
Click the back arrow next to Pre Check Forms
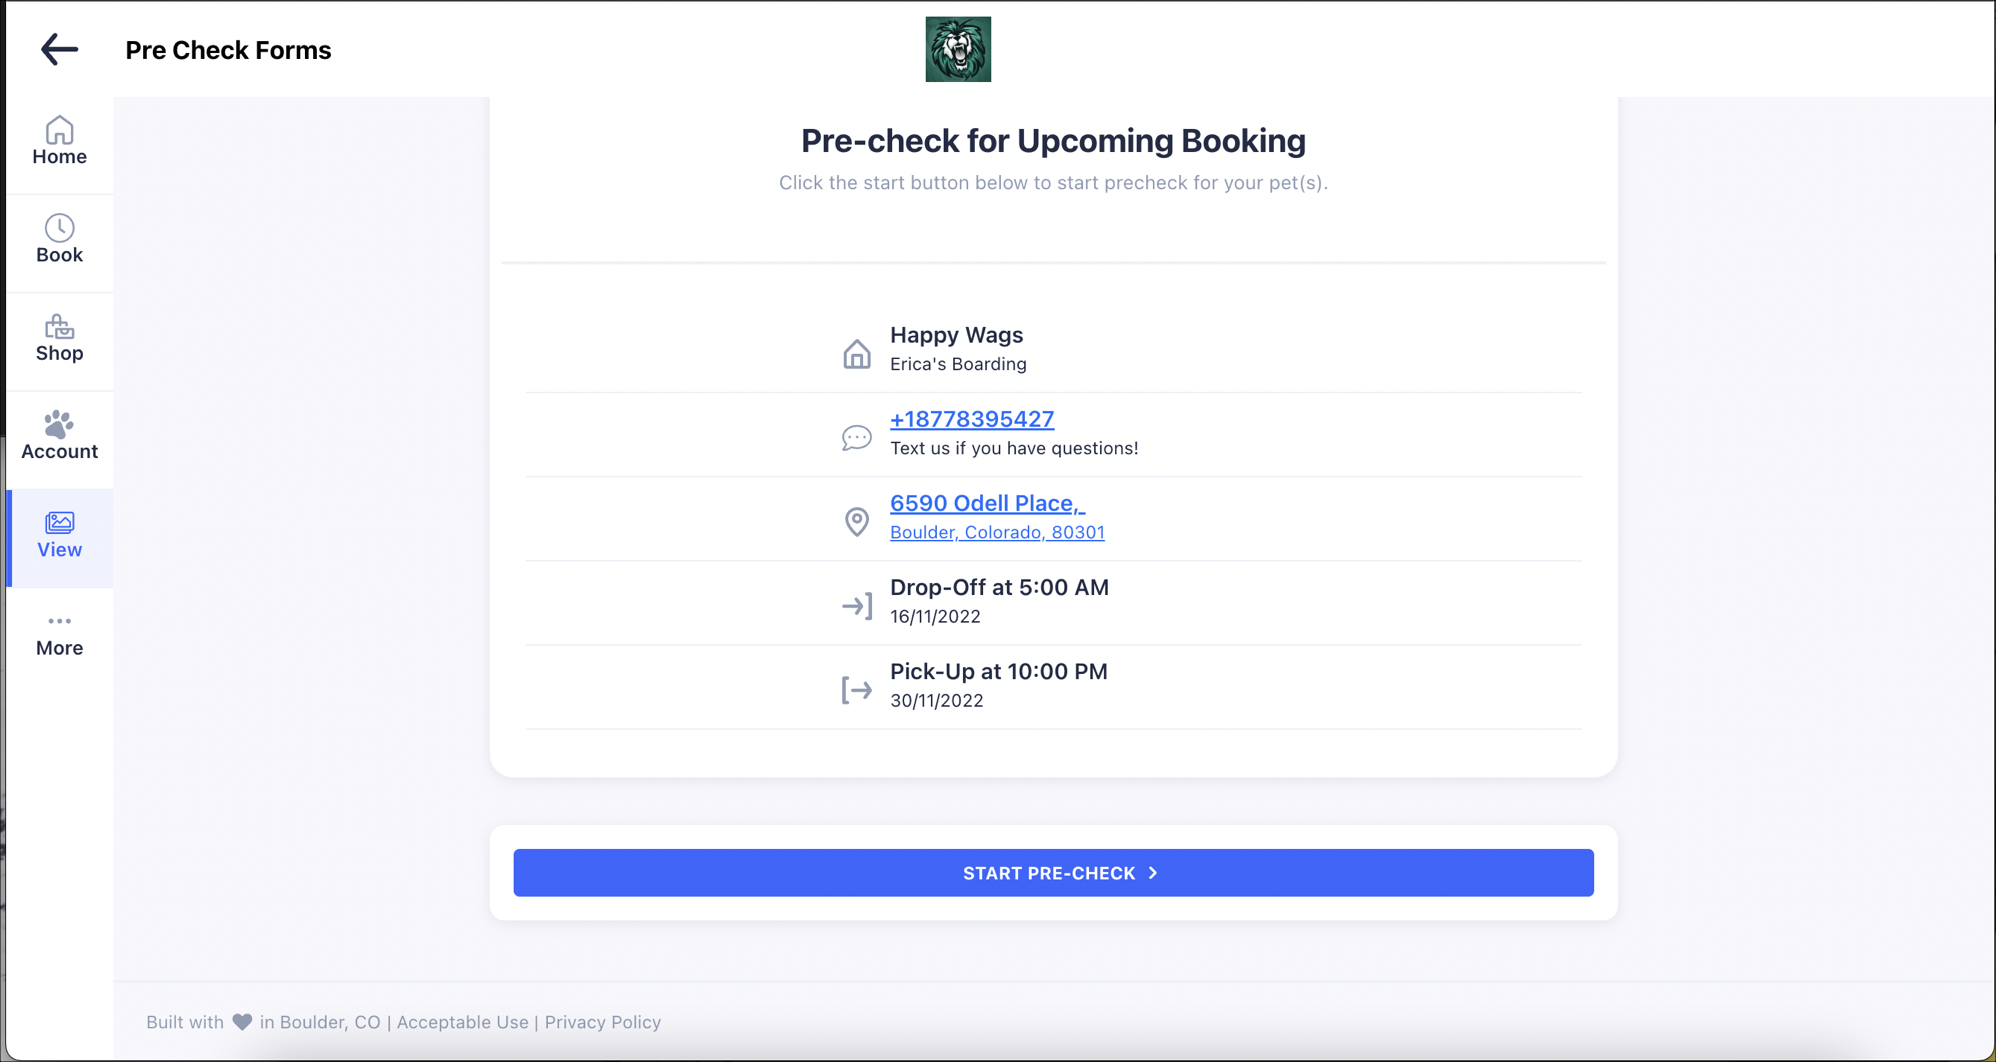pos(58,49)
